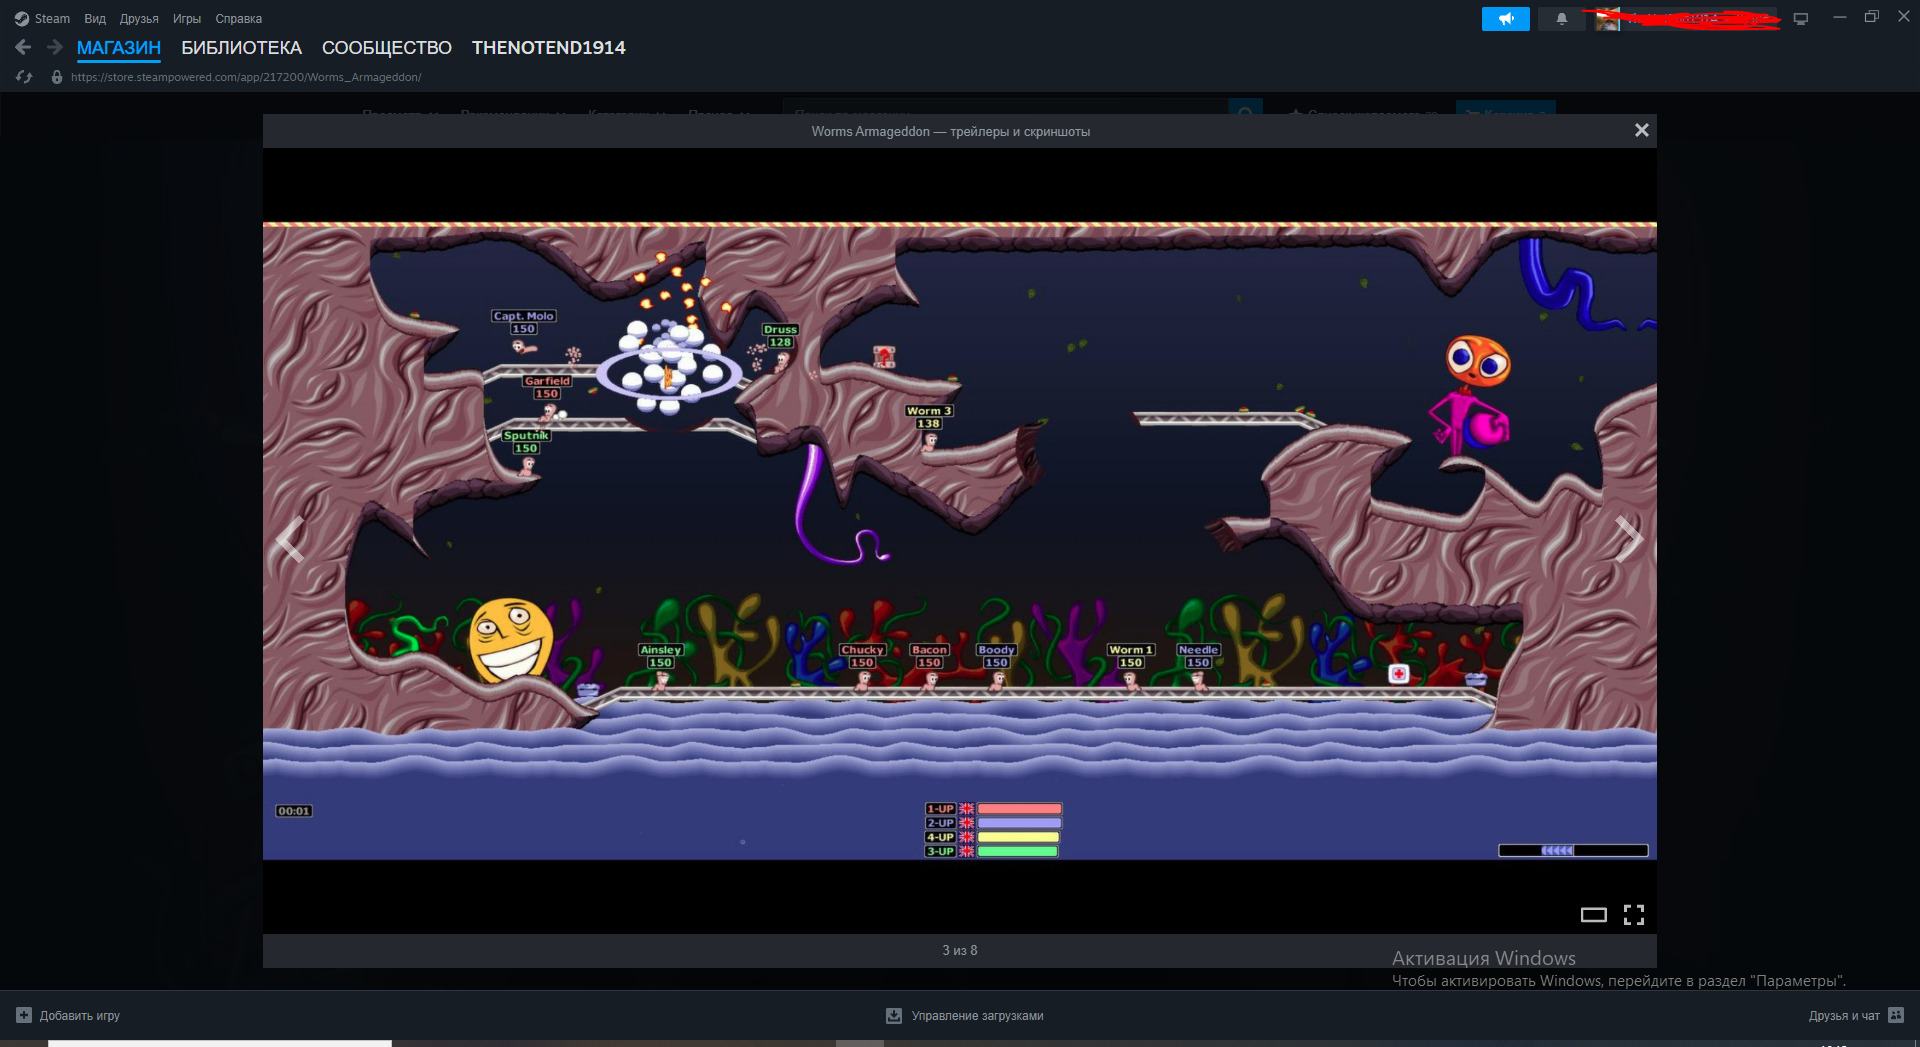Restore down the Steam window
Image resolution: width=1920 pixels, height=1047 pixels.
coord(1872,17)
